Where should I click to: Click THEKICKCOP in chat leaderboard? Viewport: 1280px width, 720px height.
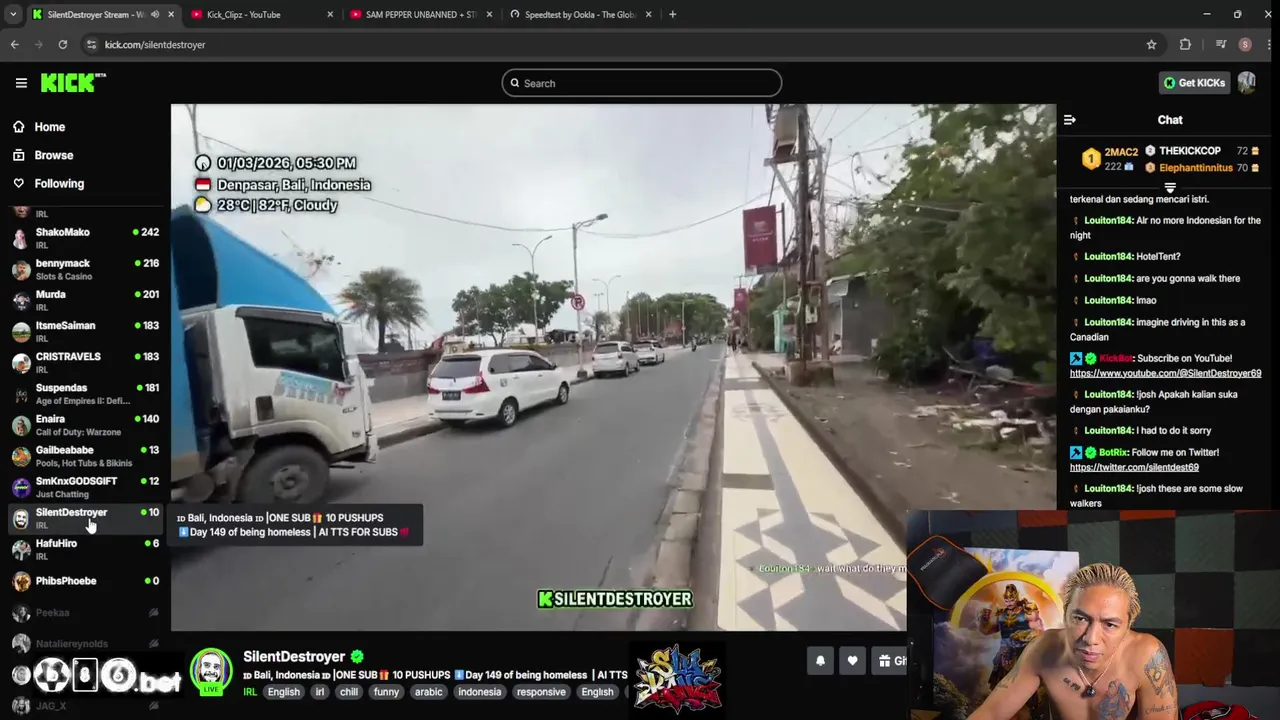tap(1189, 151)
